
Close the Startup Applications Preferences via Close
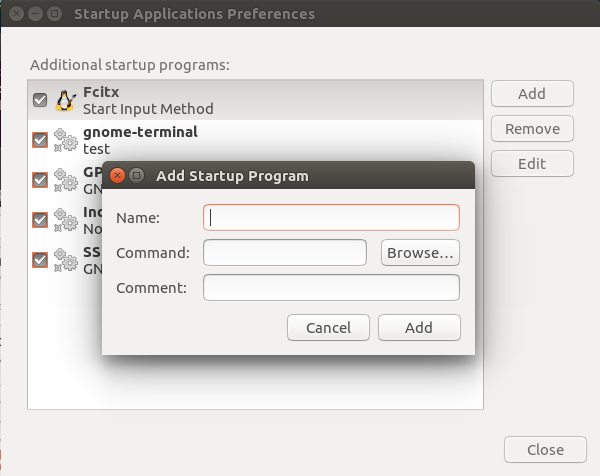click(545, 450)
